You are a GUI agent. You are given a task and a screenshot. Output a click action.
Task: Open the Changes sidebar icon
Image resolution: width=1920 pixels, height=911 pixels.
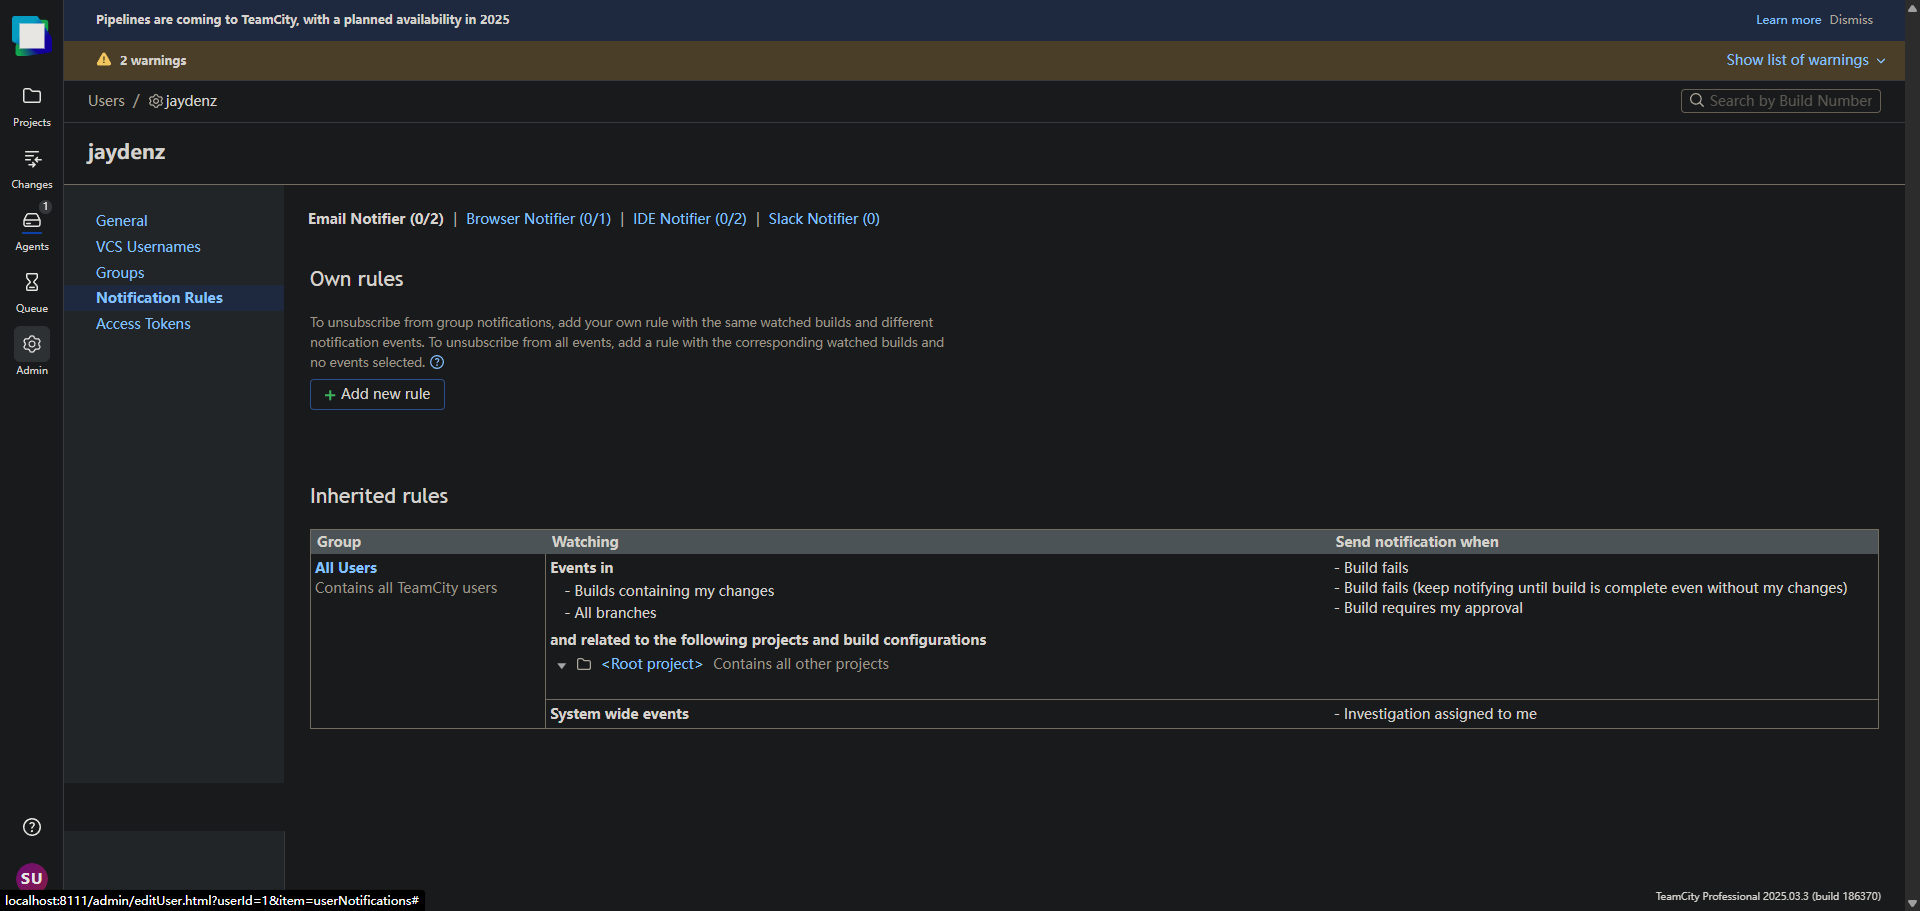32,158
